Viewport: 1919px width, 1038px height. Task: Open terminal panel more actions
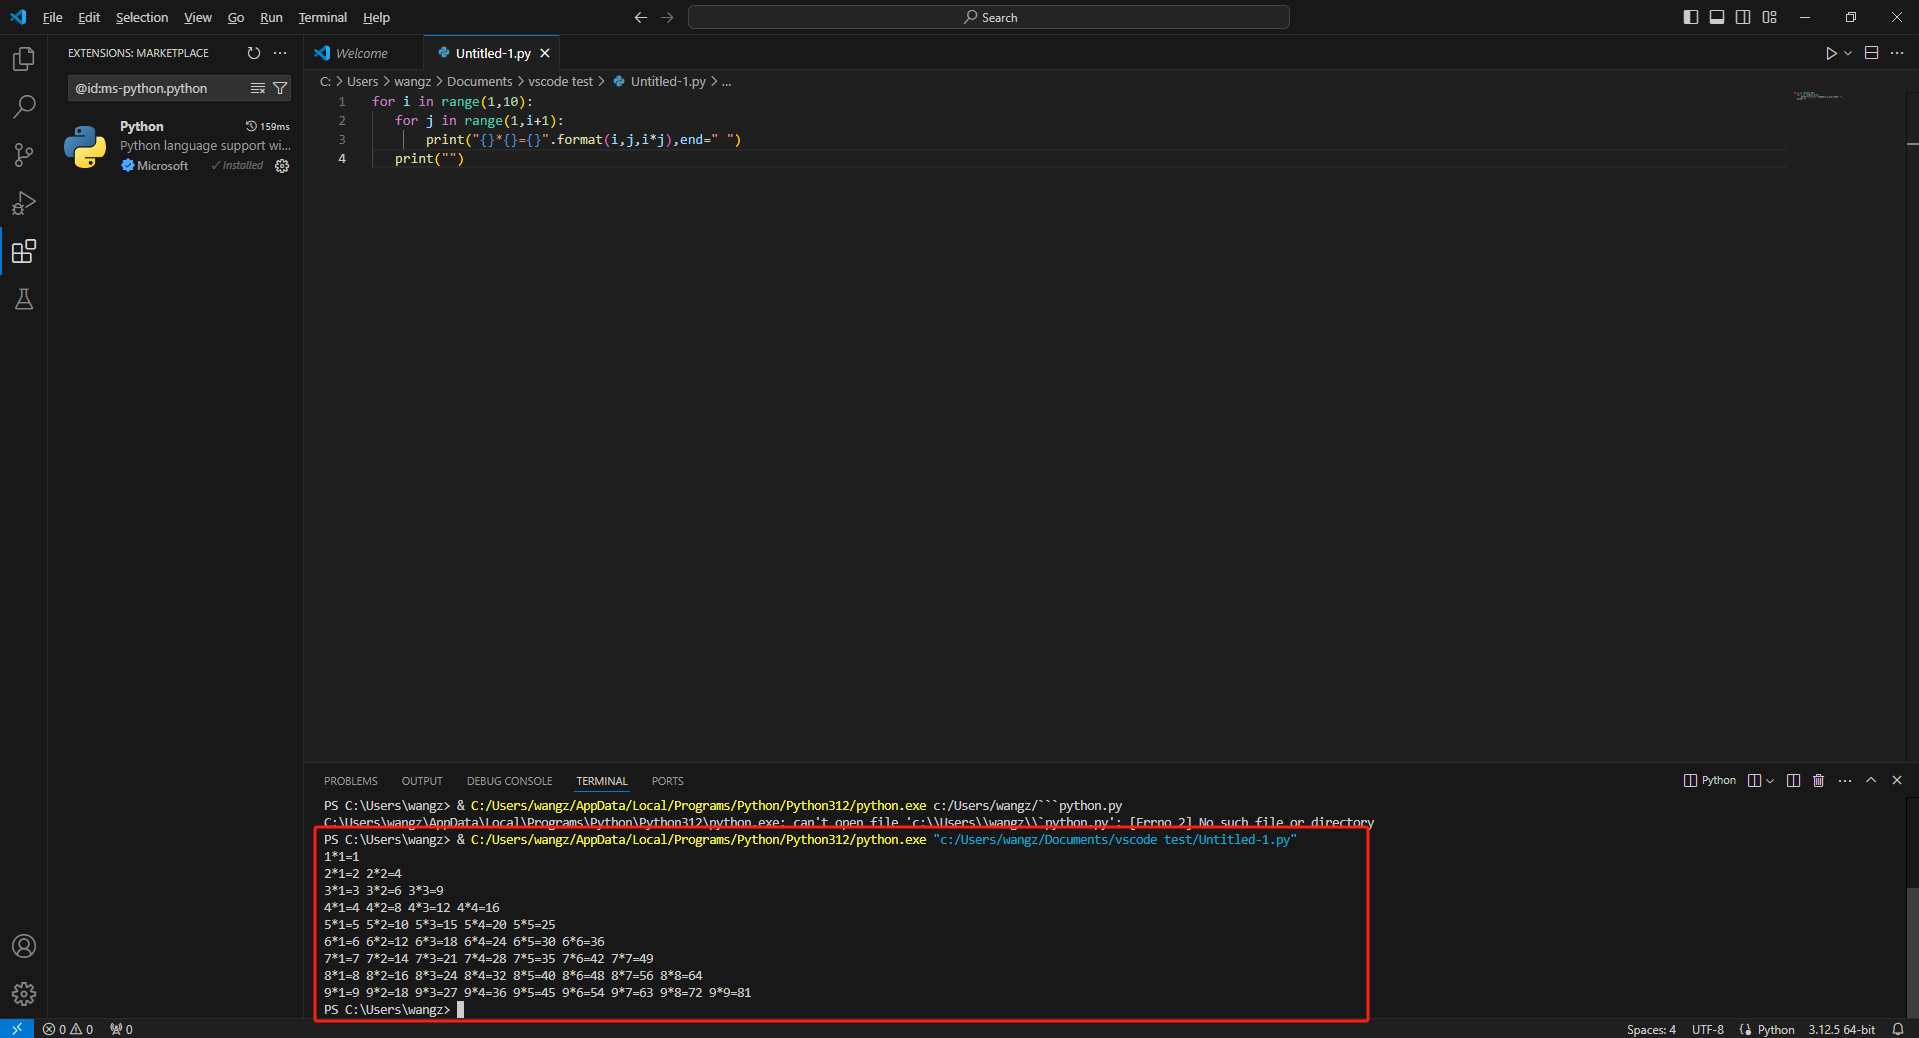pyautogui.click(x=1845, y=781)
